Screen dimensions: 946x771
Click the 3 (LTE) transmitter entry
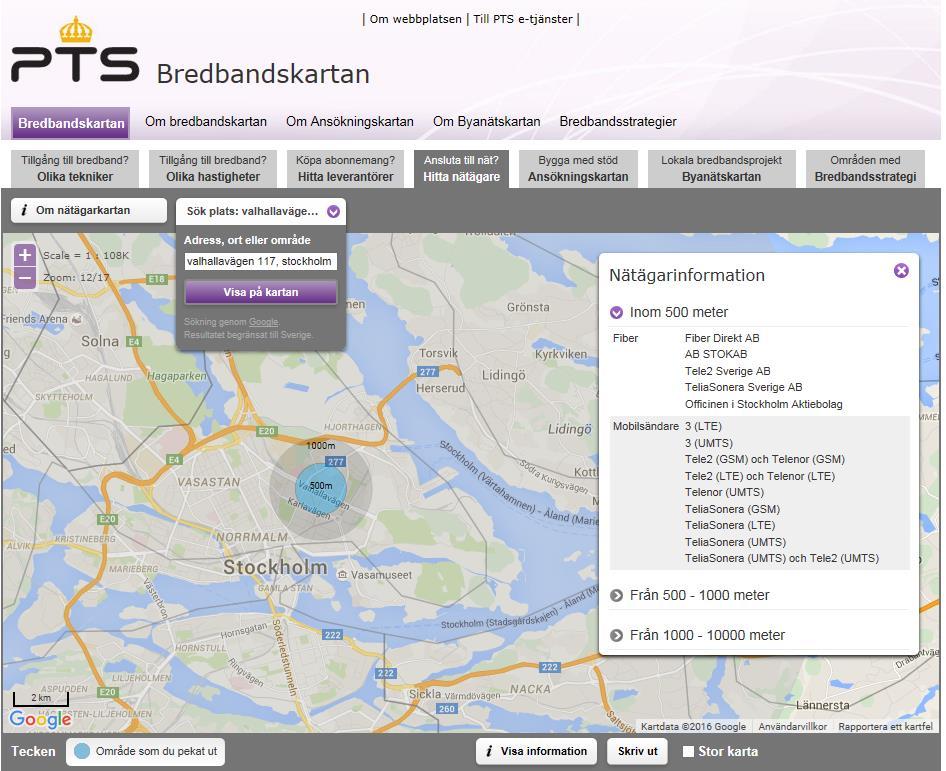click(703, 426)
